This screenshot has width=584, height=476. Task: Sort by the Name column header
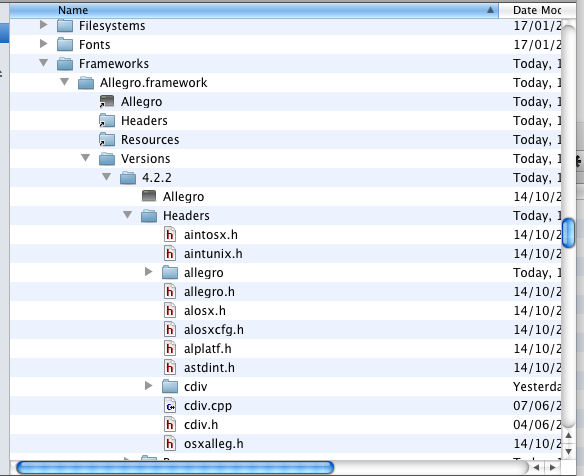254,10
